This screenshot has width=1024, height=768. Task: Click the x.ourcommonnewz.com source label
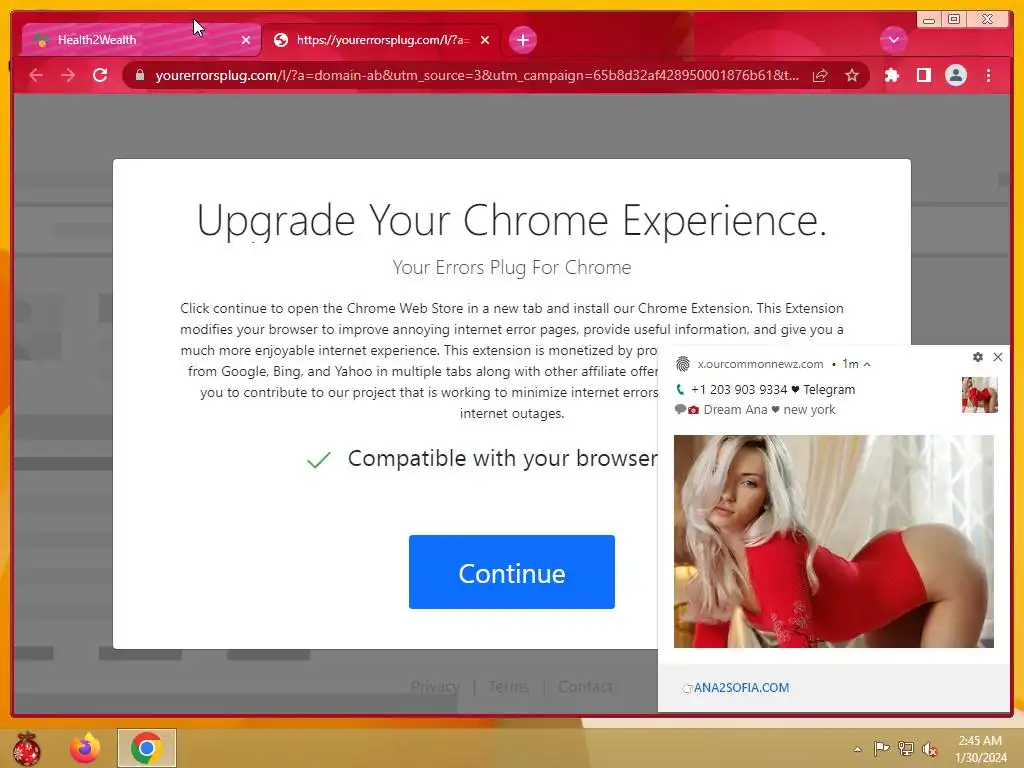(760, 364)
